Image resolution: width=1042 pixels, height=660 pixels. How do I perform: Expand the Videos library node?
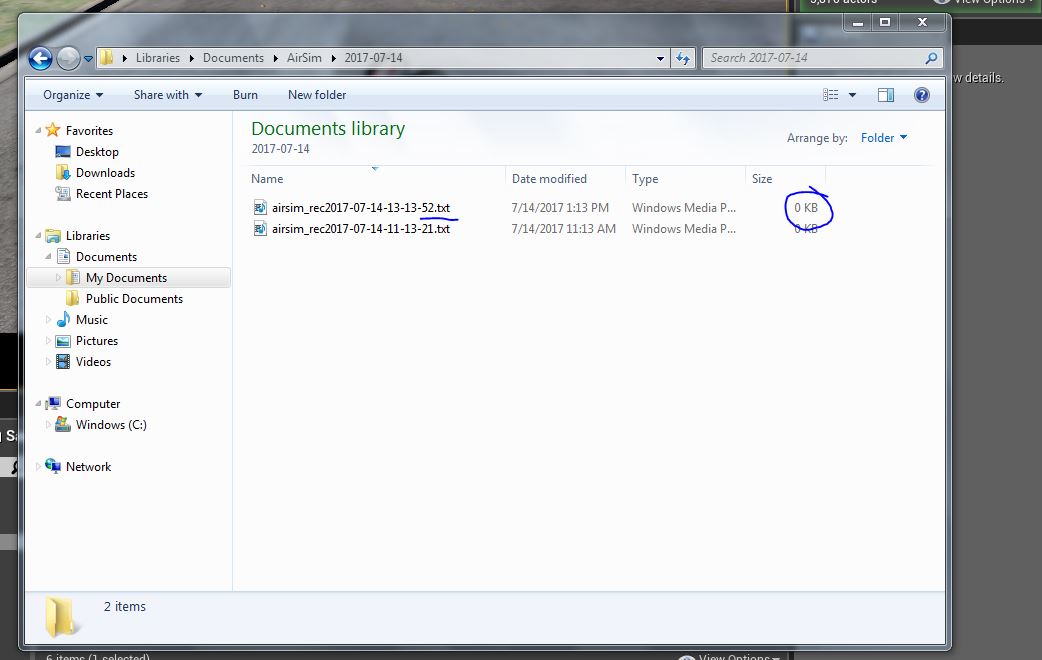click(48, 362)
